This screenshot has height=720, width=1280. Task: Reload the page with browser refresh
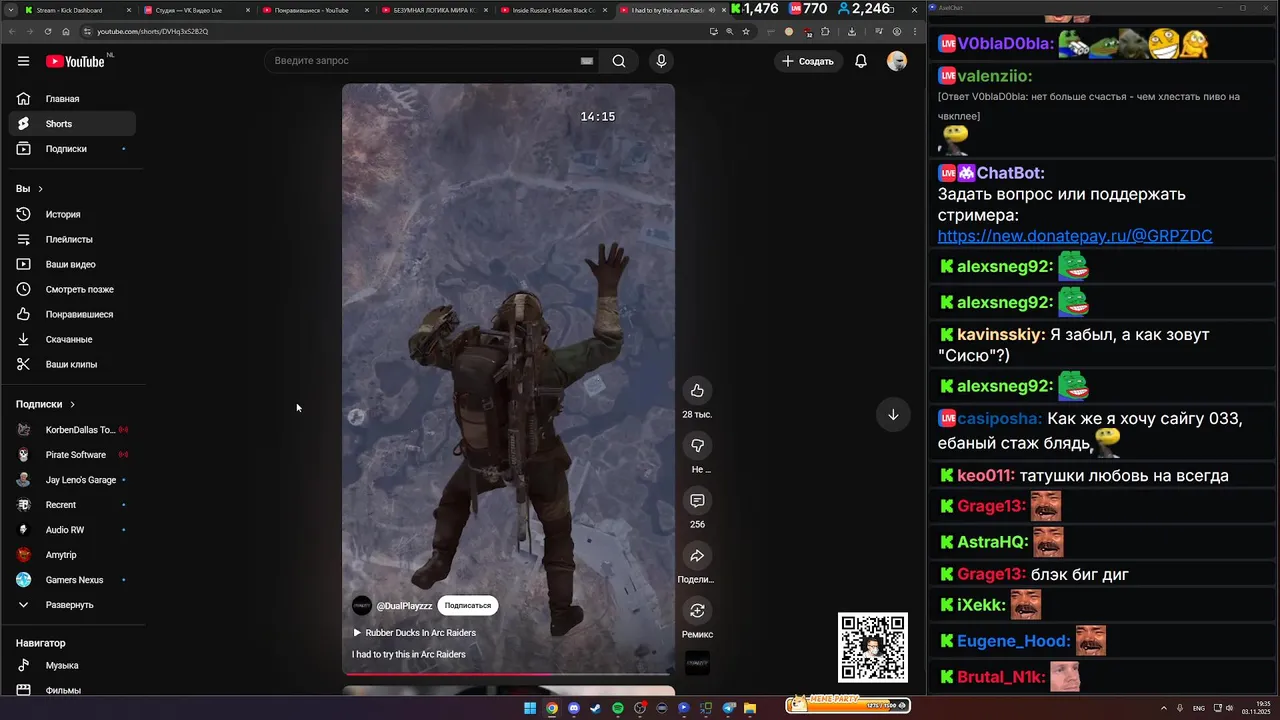47,31
